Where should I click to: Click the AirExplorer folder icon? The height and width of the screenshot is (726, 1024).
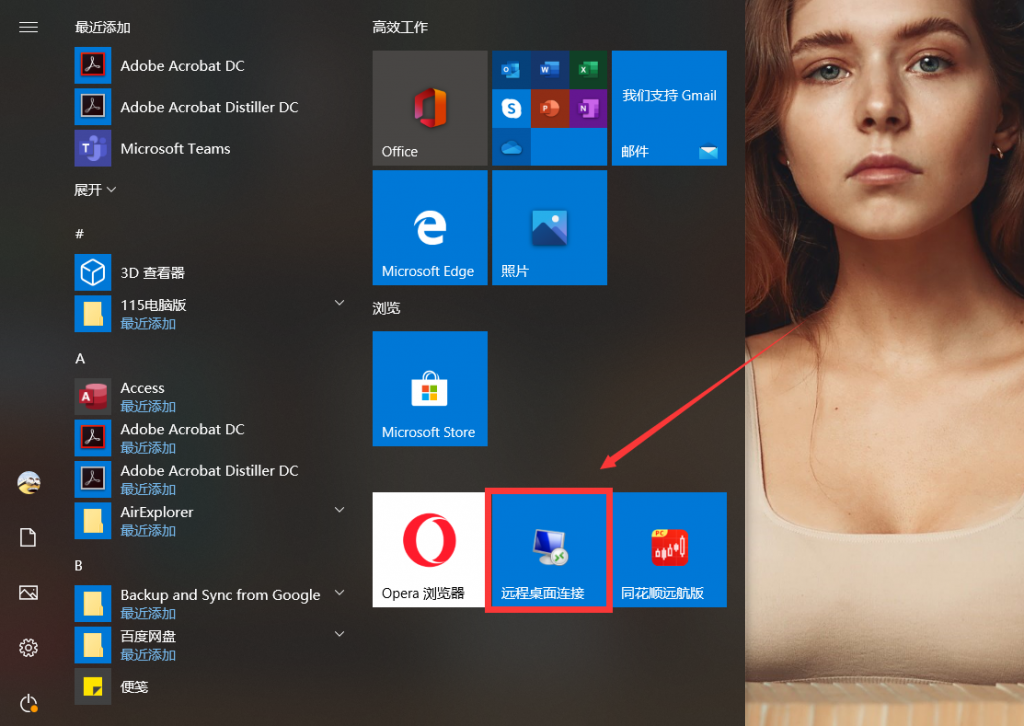click(93, 521)
